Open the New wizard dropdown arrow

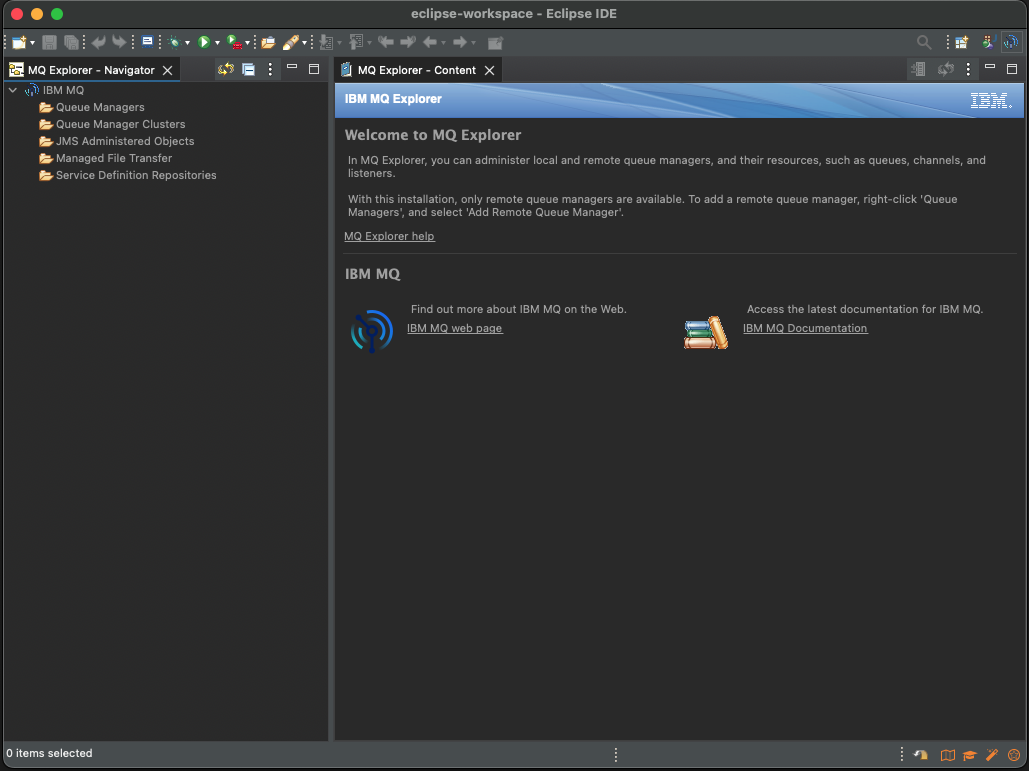pyautogui.click(x=32, y=43)
